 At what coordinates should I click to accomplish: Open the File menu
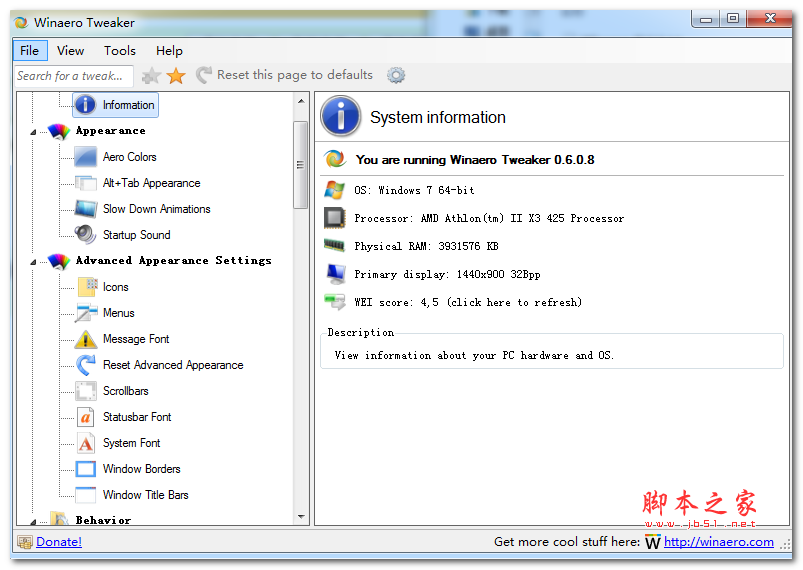pos(30,51)
